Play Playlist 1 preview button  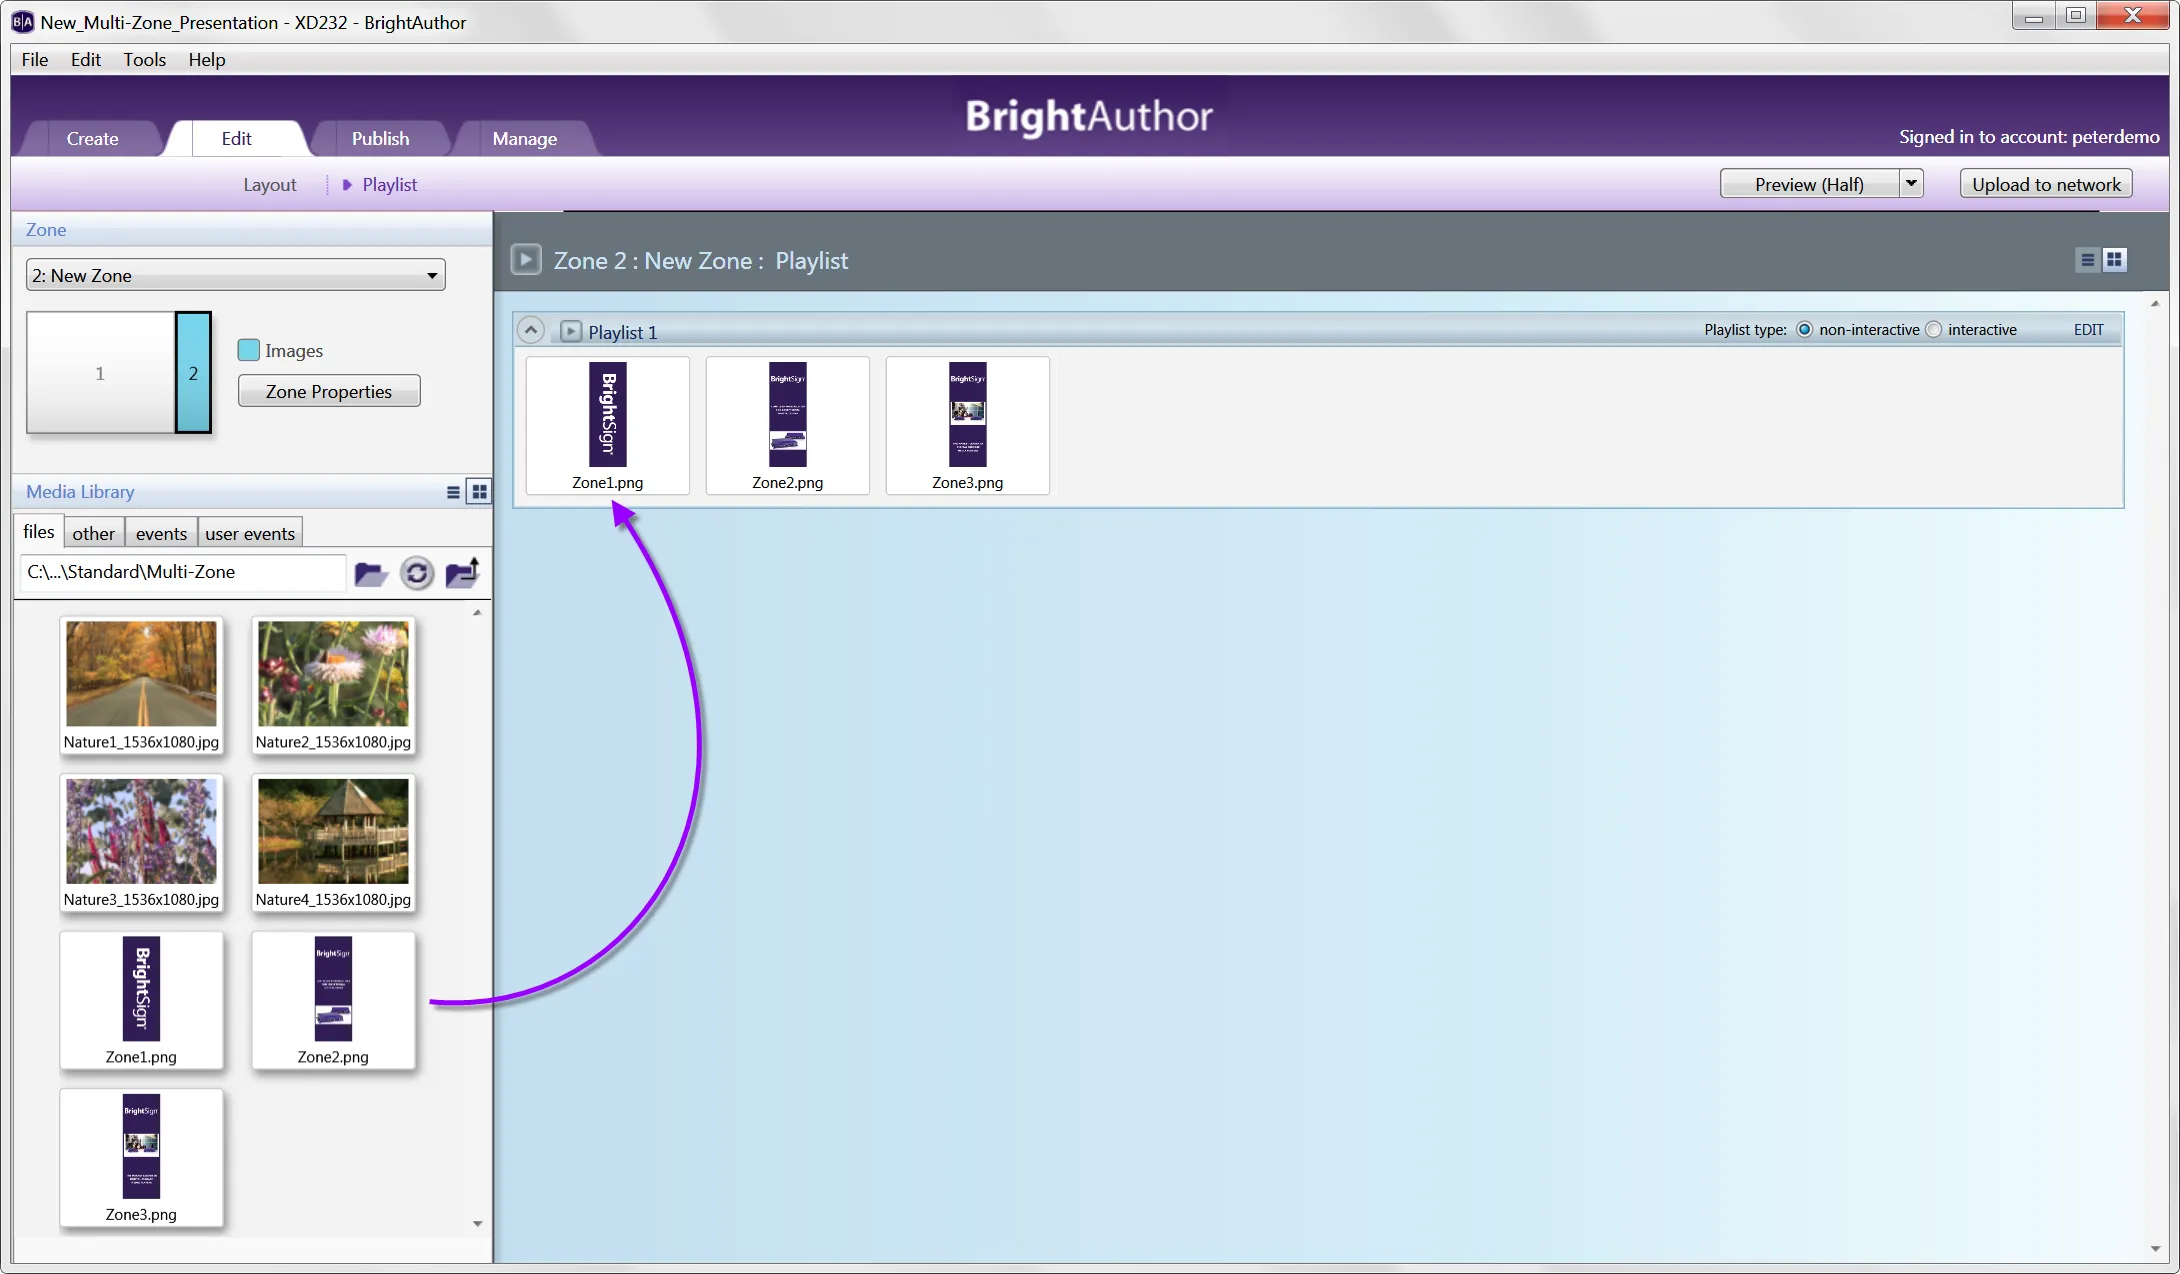(571, 331)
